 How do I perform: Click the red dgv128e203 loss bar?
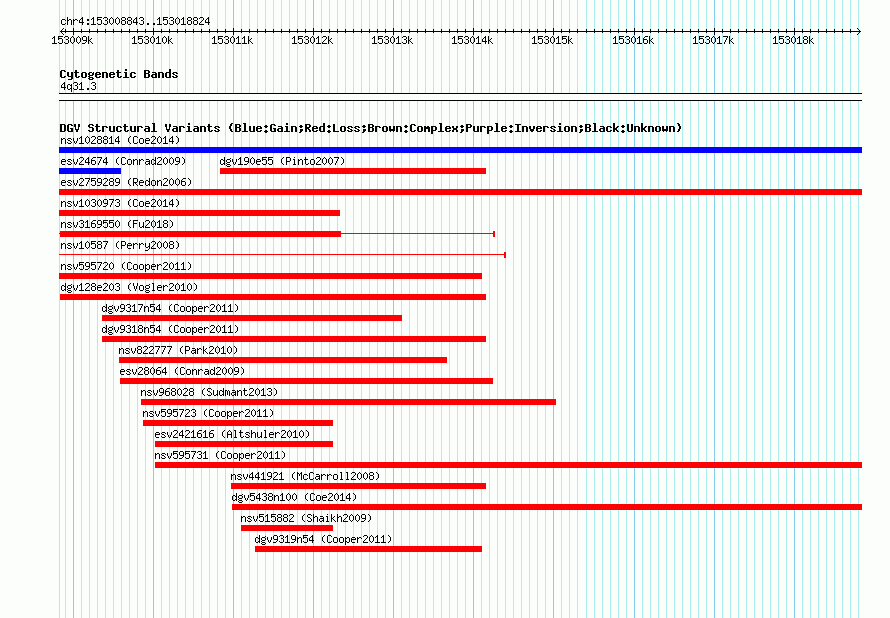pos(272,297)
